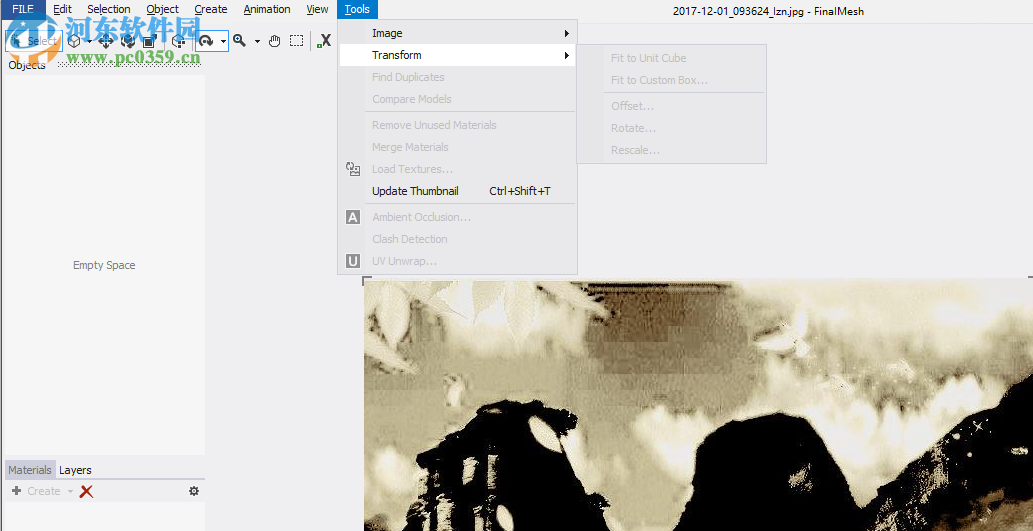
Task: Expand the Transform submenu arrow
Action: pyautogui.click(x=567, y=55)
